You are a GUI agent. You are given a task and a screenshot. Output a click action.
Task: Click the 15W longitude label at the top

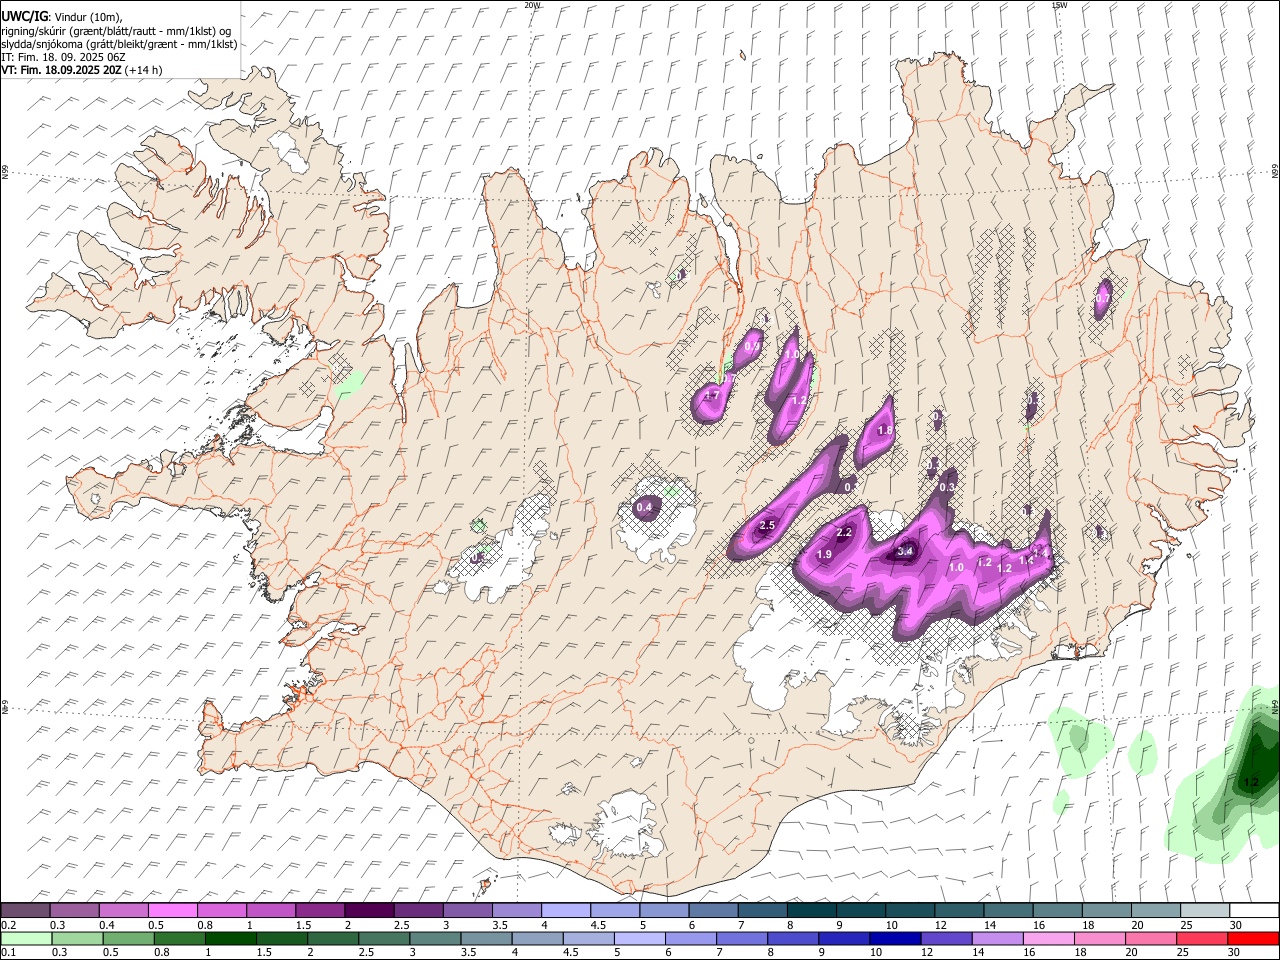coord(1059,5)
